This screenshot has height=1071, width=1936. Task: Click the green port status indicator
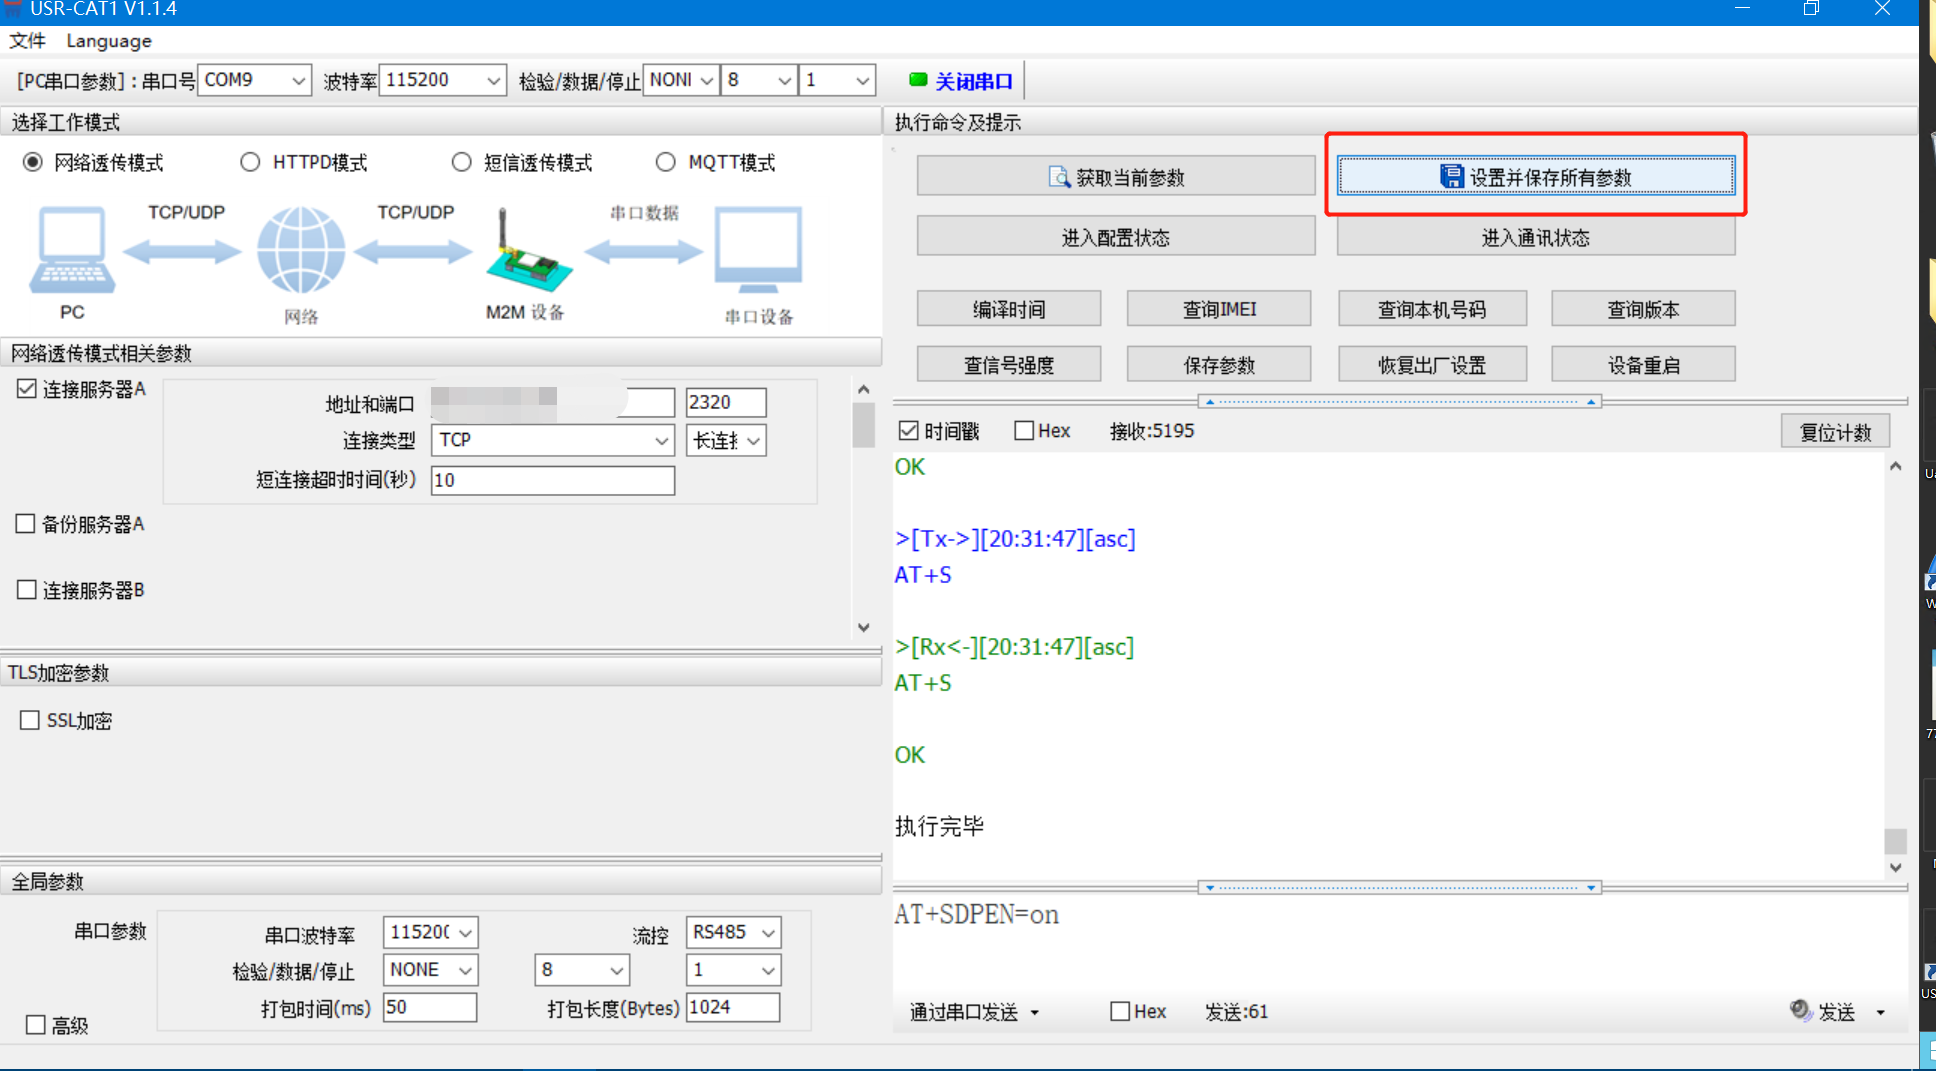coord(917,80)
